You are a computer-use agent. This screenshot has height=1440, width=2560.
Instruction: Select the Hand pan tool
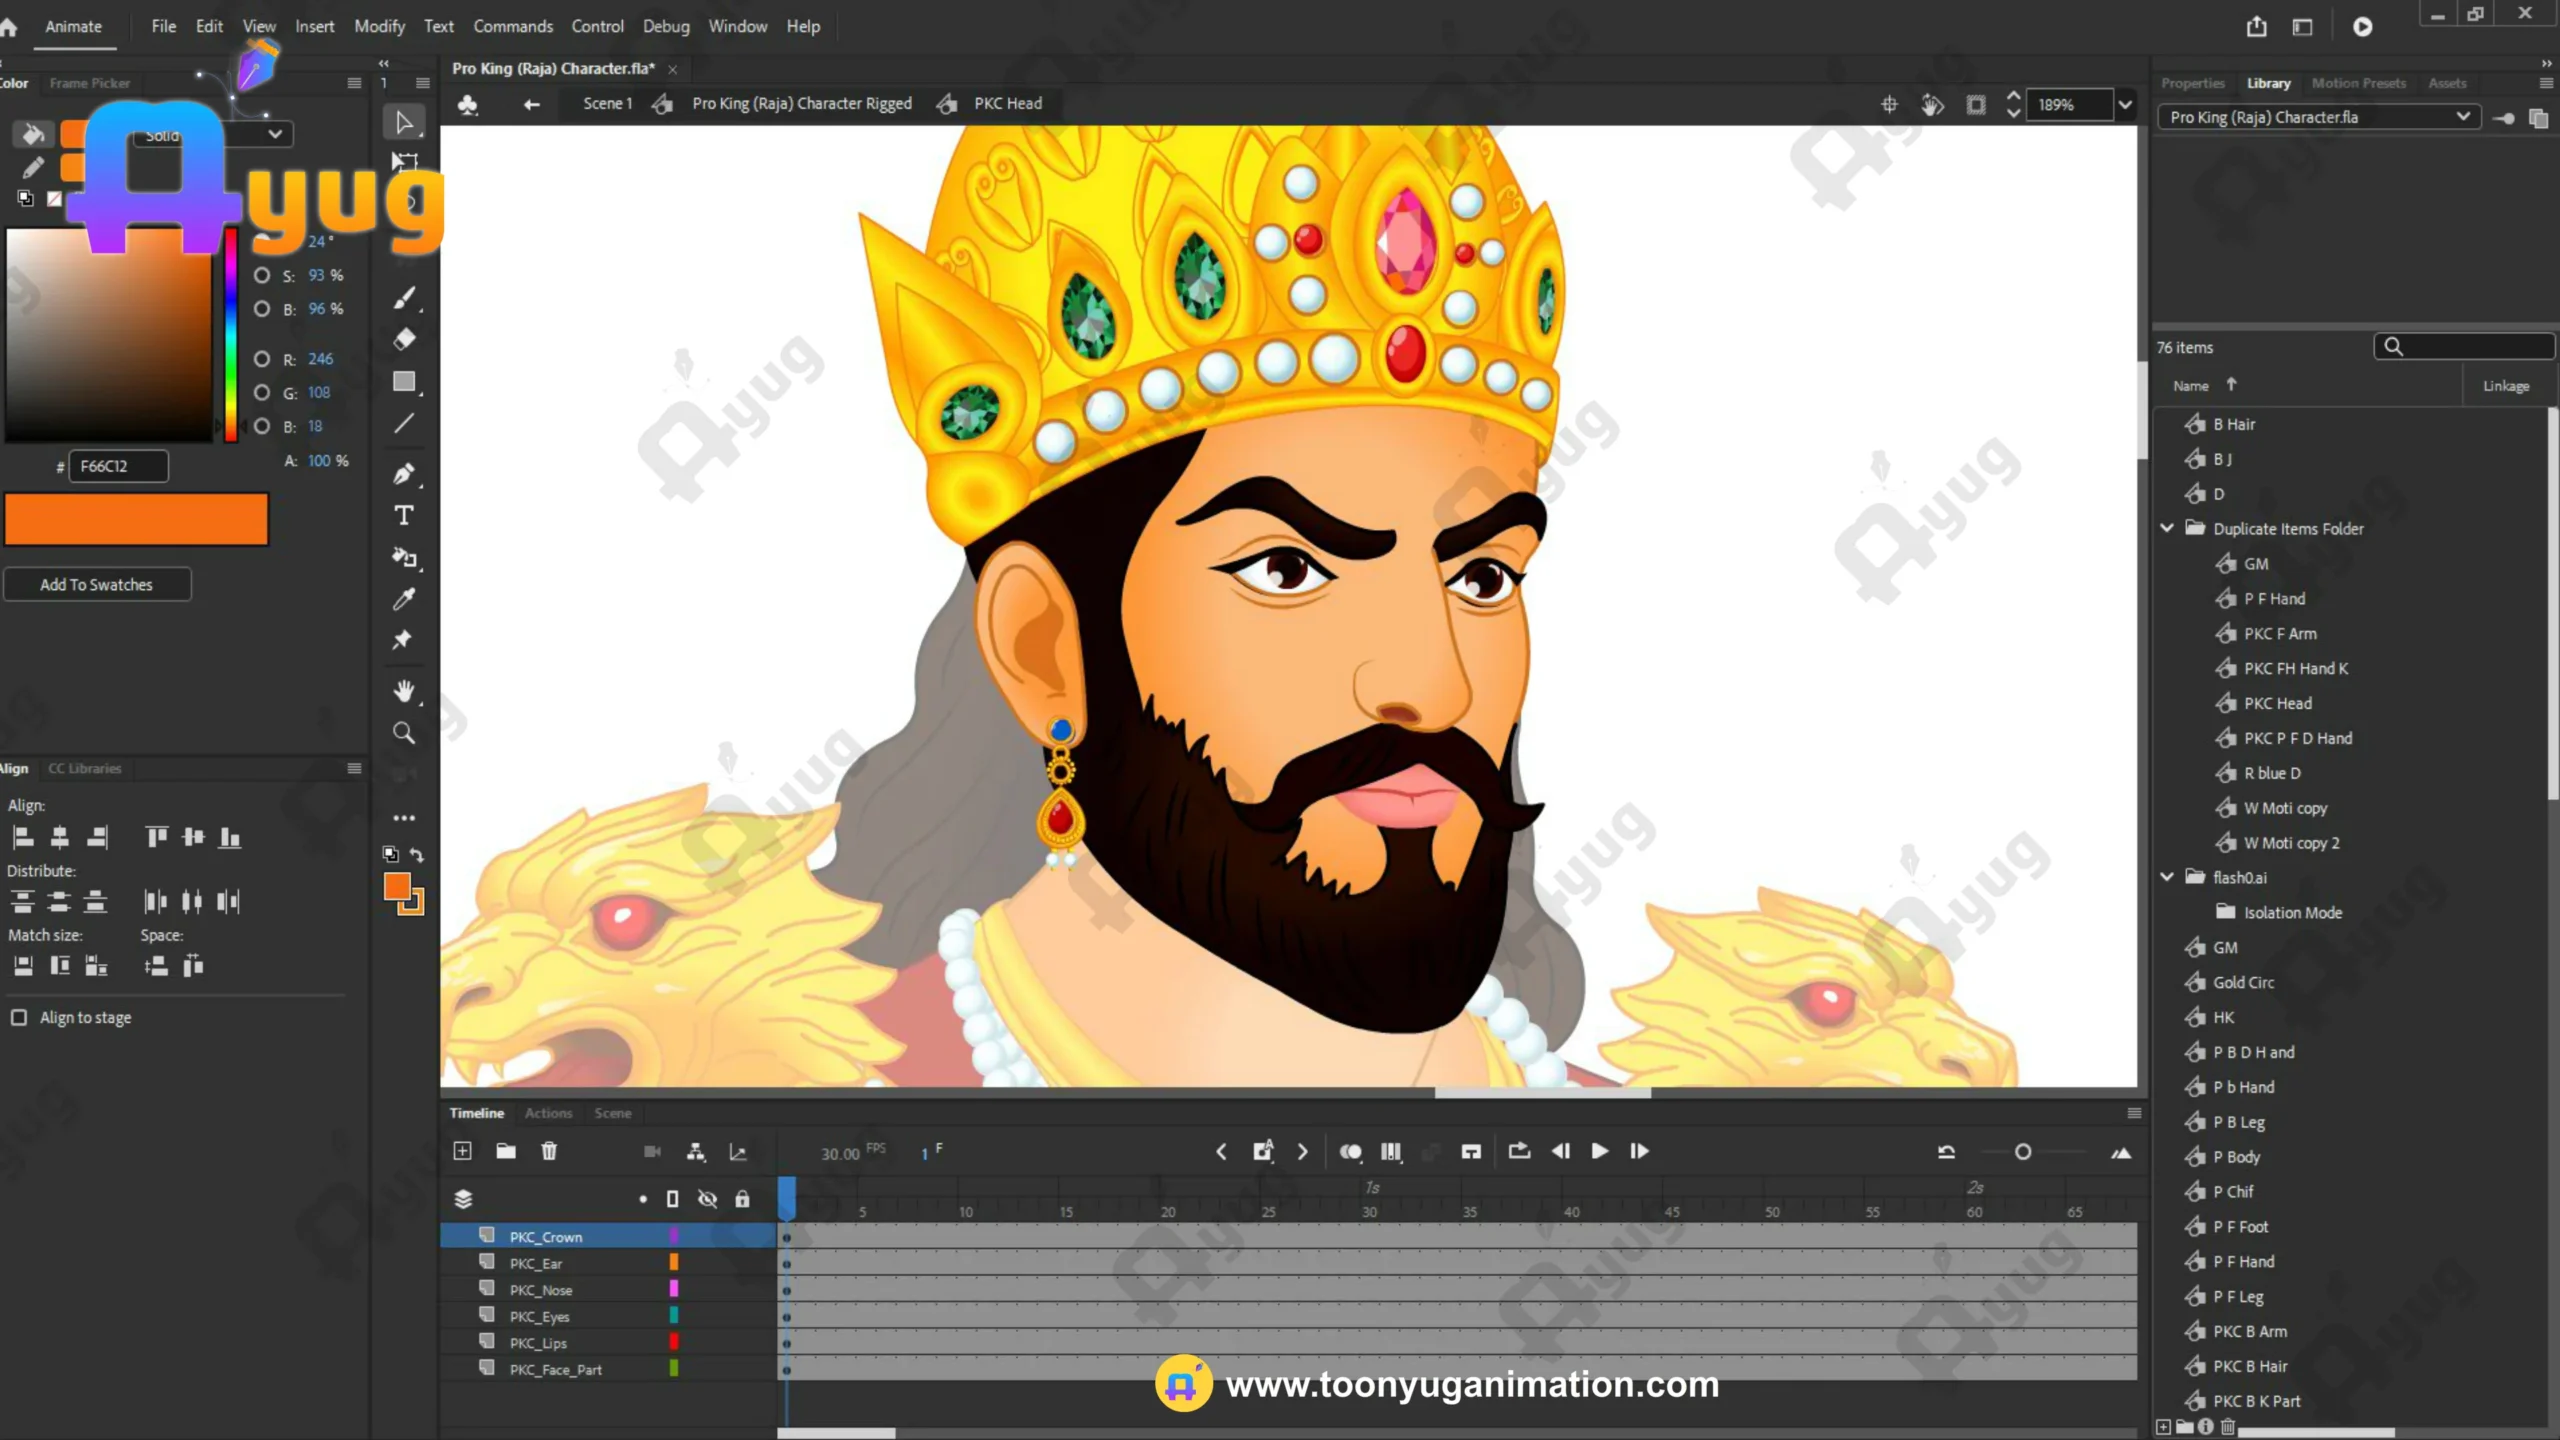pos(404,691)
